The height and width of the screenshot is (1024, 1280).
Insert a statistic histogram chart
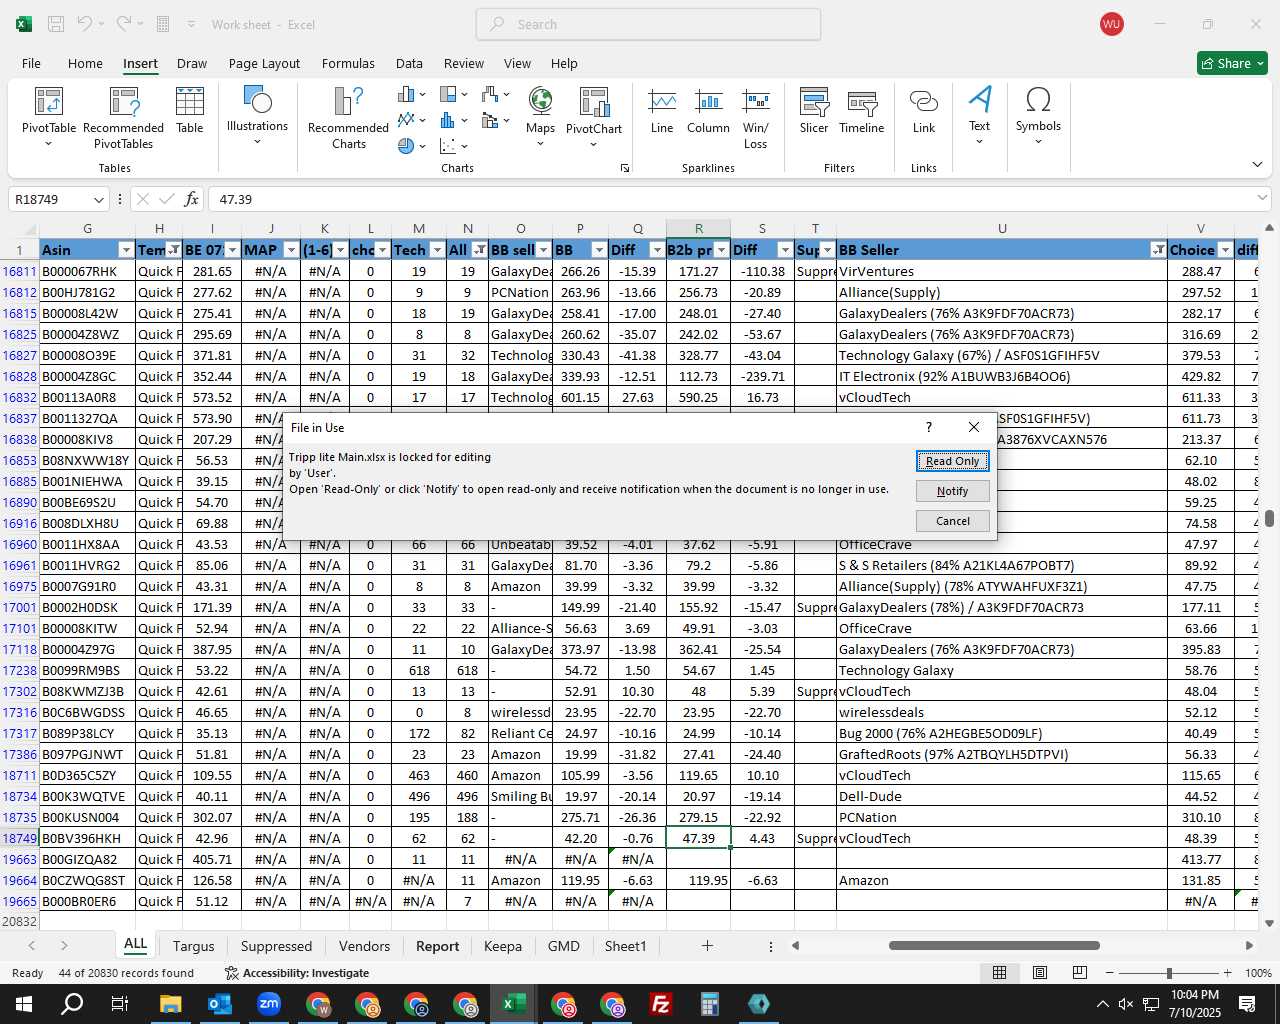click(x=453, y=120)
